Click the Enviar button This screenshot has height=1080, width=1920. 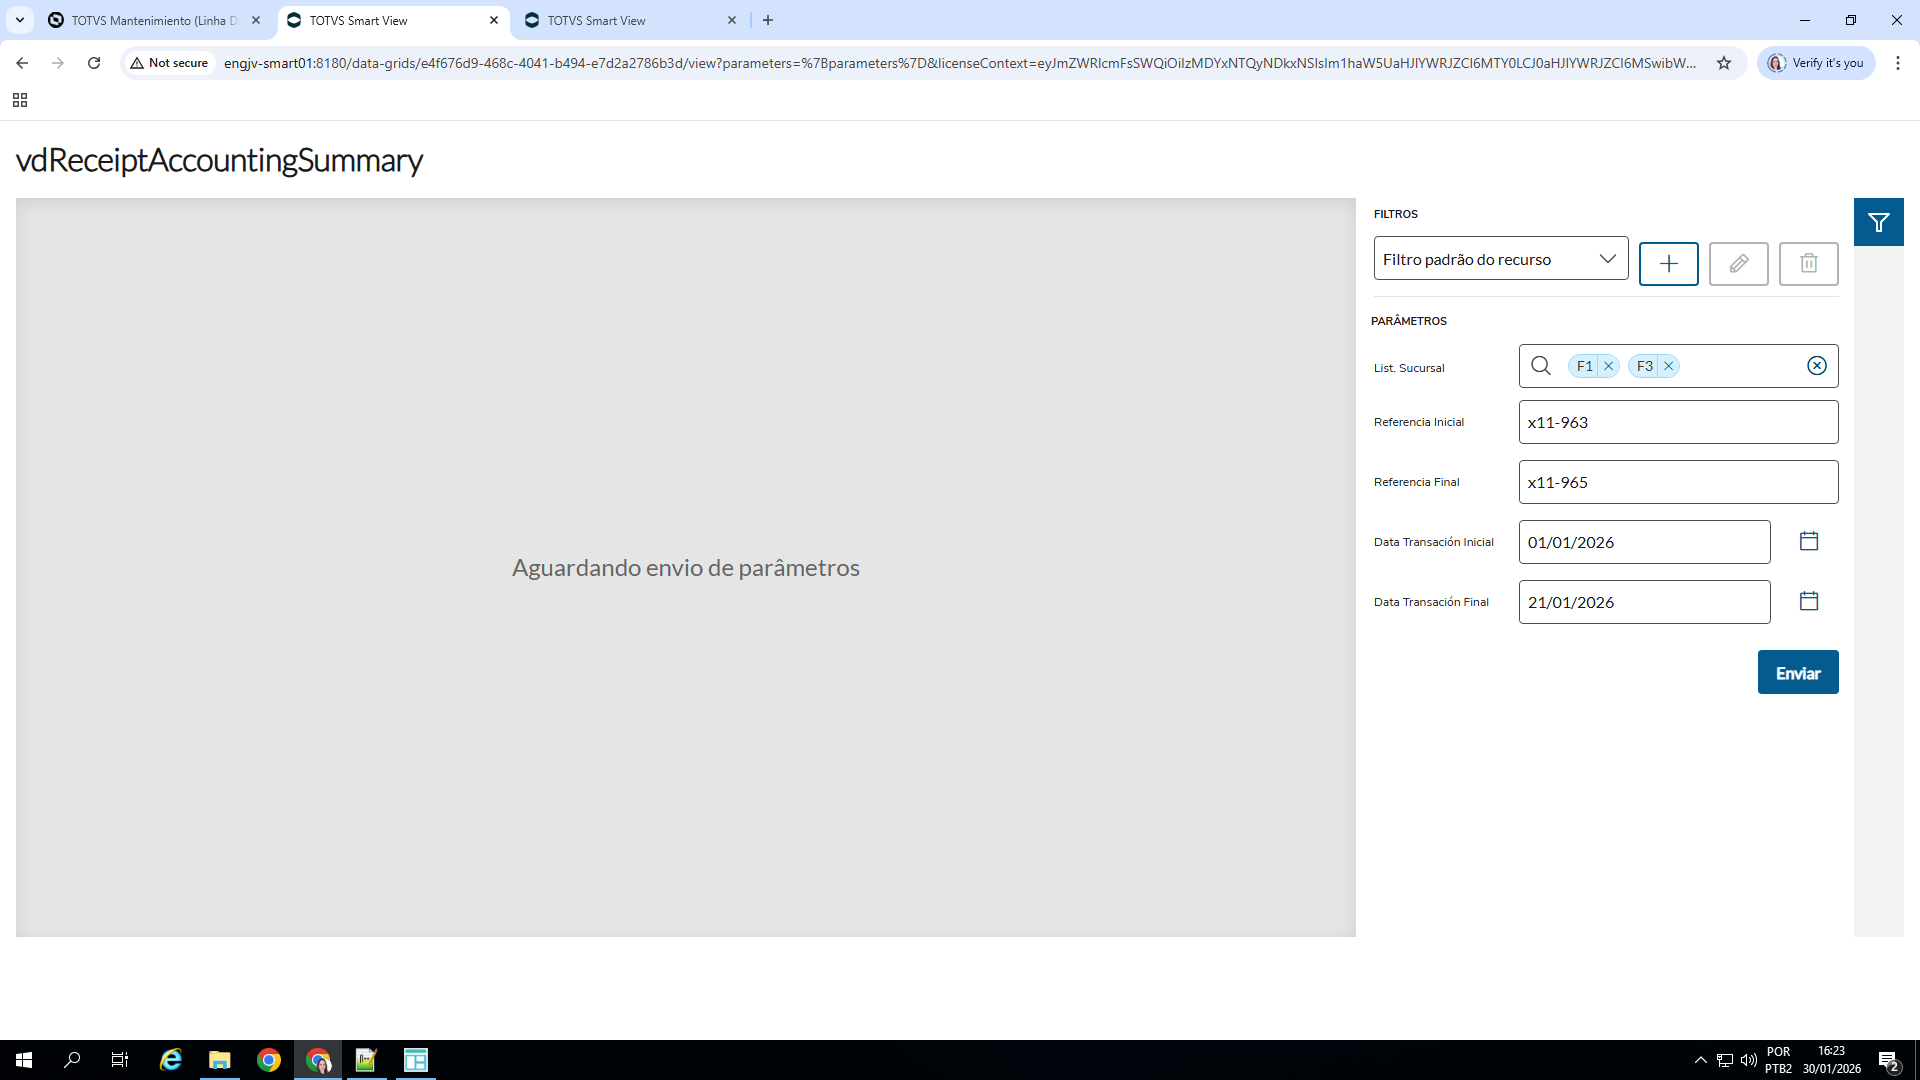click(1797, 673)
